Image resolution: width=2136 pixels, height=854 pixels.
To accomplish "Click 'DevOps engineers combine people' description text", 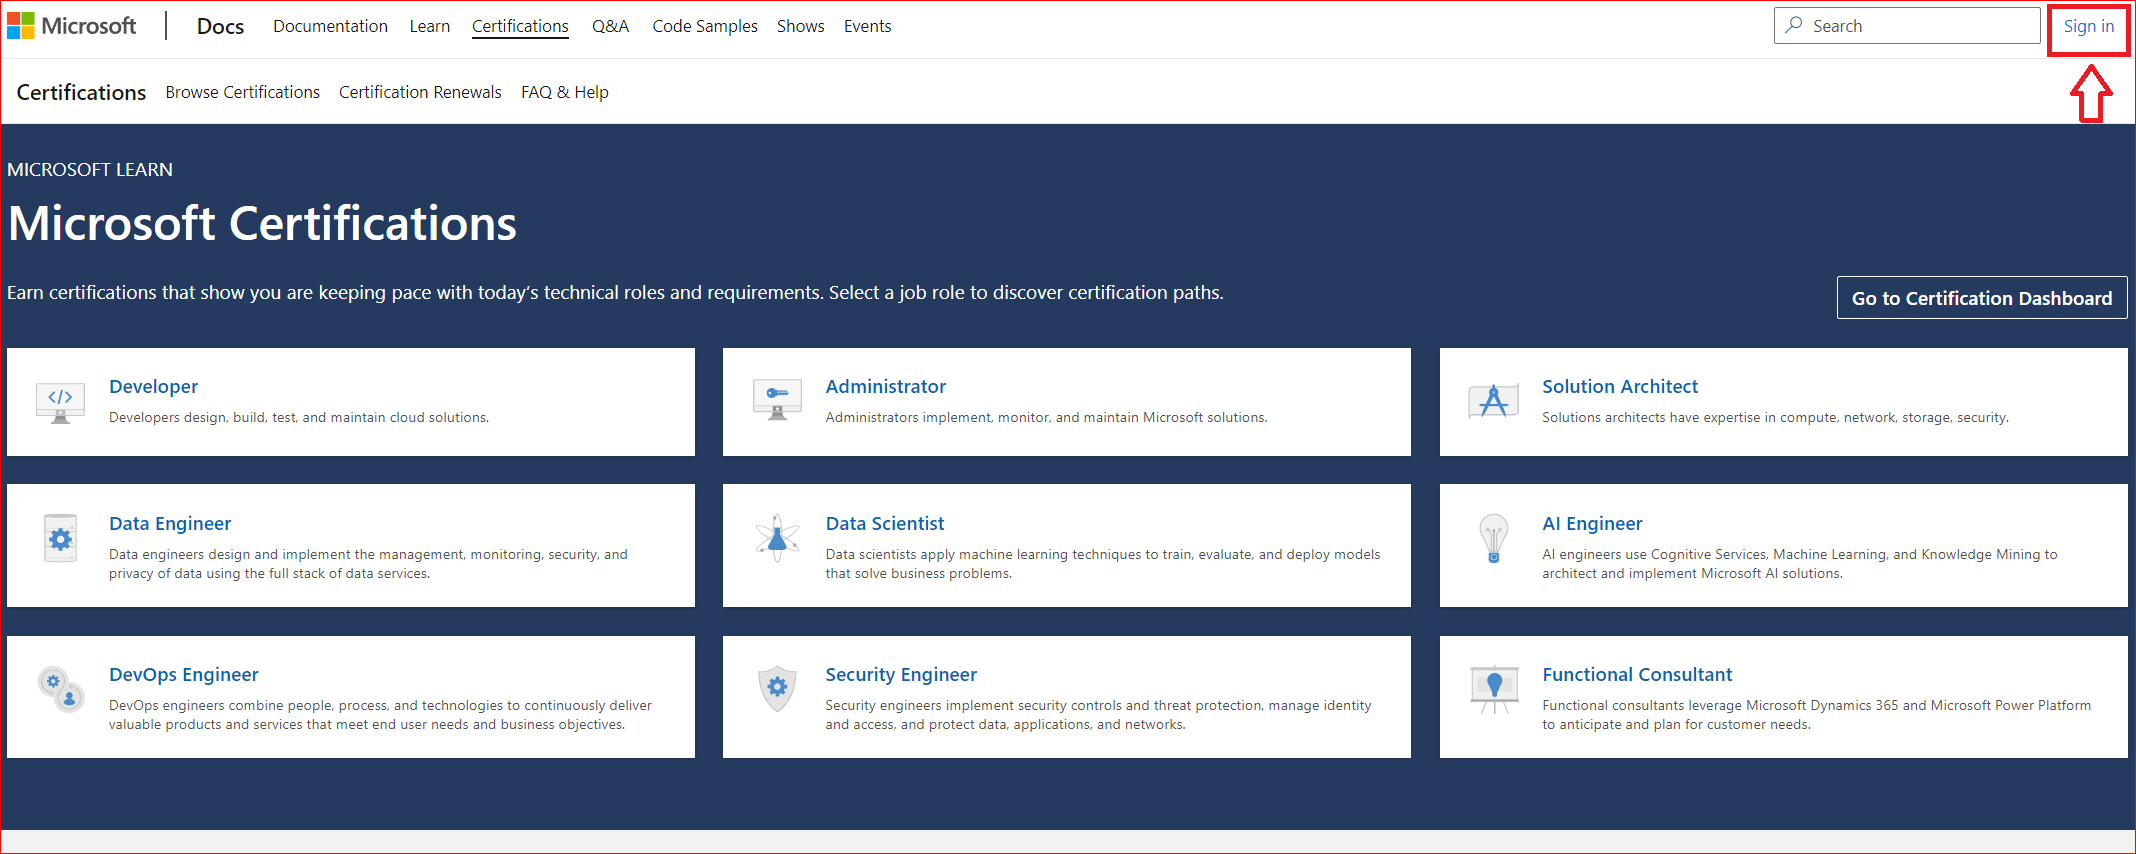I will pyautogui.click(x=380, y=715).
